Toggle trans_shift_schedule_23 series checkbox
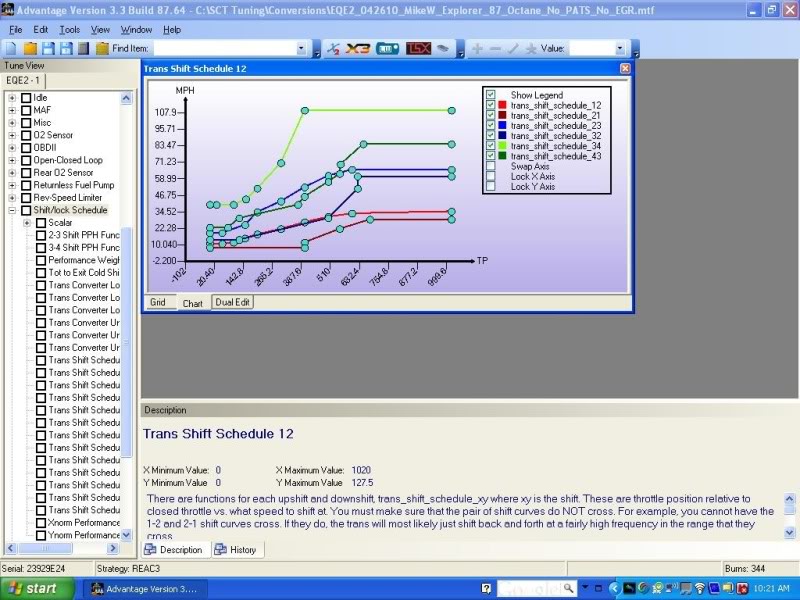 pos(490,126)
